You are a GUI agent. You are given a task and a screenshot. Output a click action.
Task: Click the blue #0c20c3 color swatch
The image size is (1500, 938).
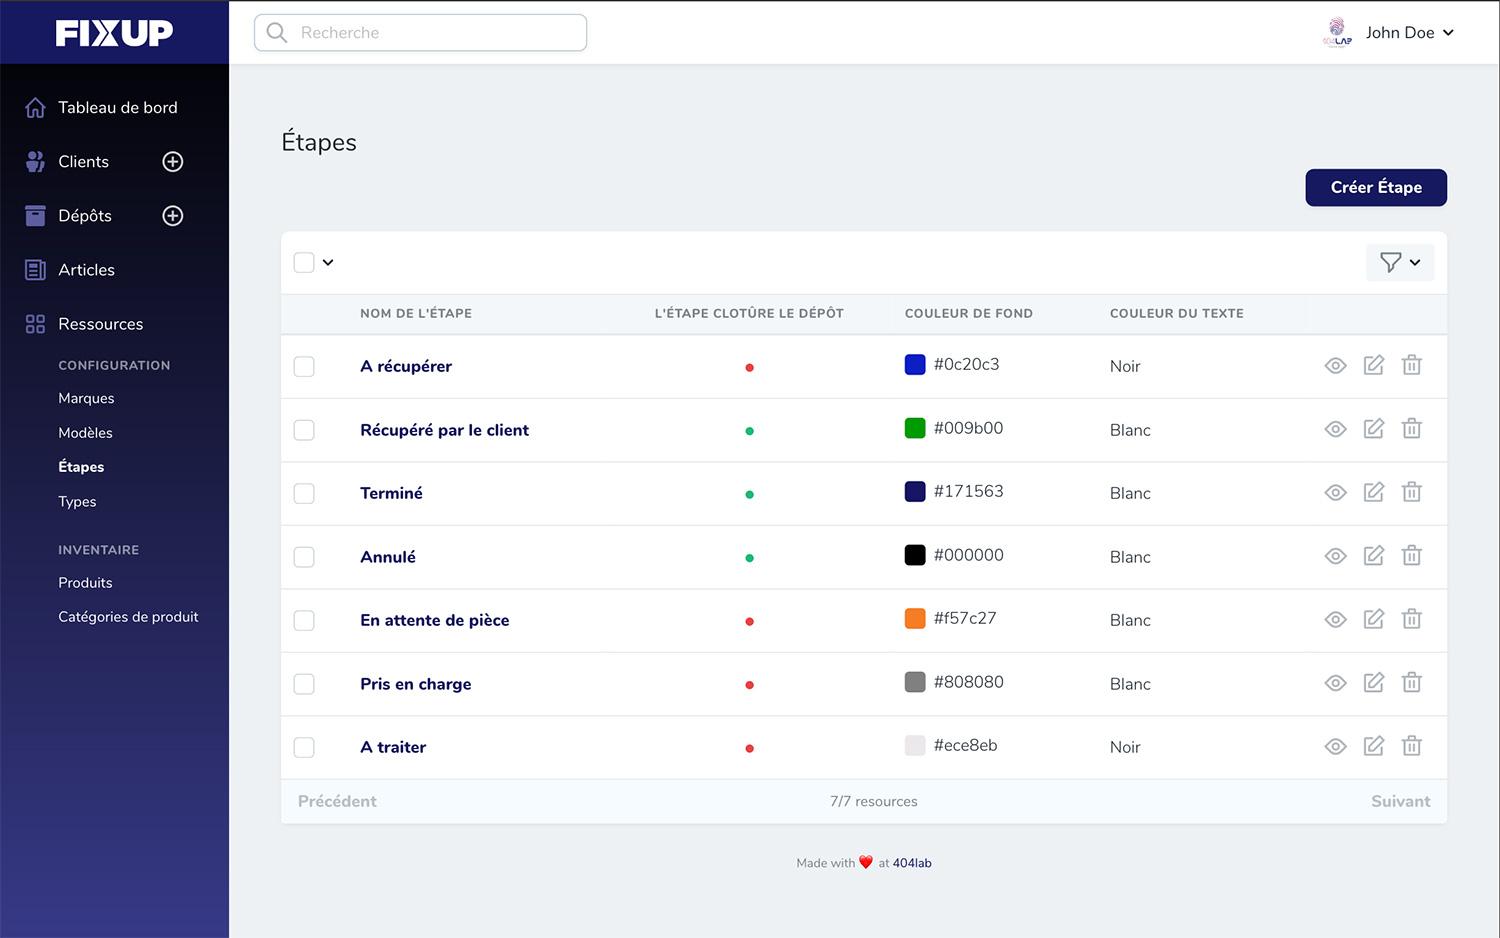tap(915, 365)
